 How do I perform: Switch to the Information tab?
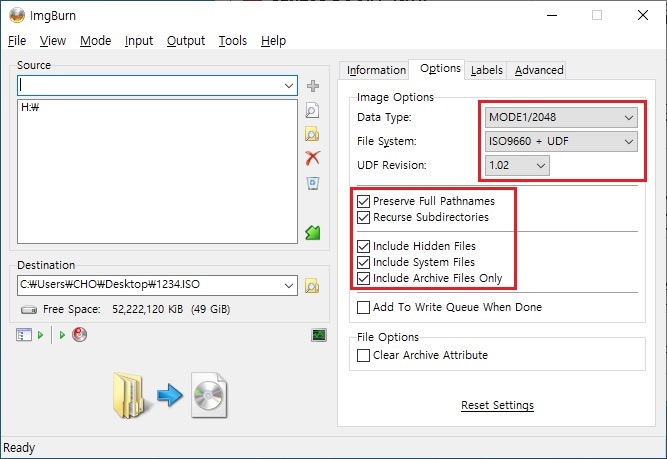tap(376, 70)
